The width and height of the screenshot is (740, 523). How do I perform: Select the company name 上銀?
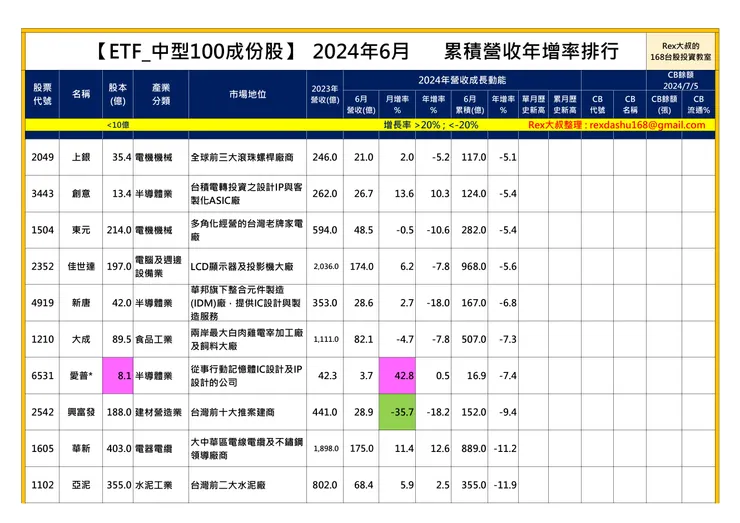click(x=81, y=157)
